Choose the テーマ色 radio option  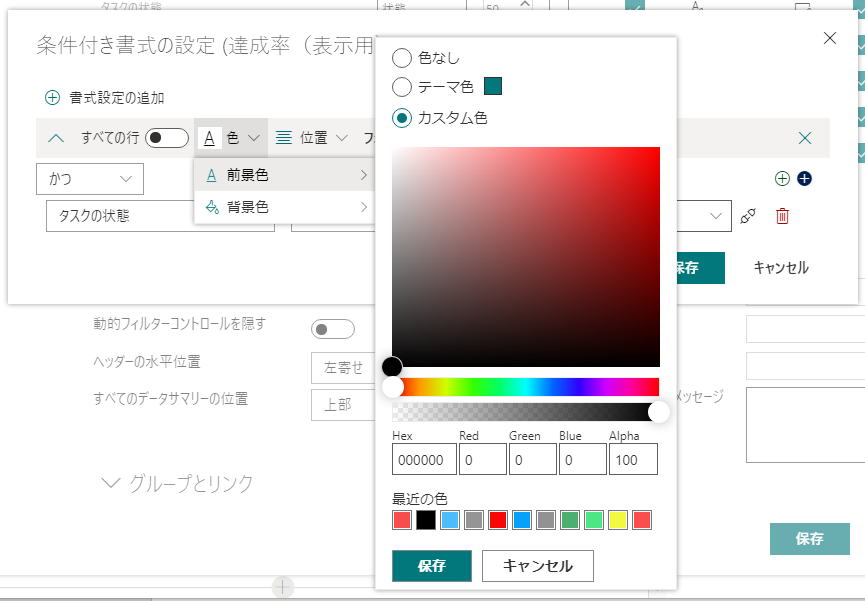[x=402, y=87]
